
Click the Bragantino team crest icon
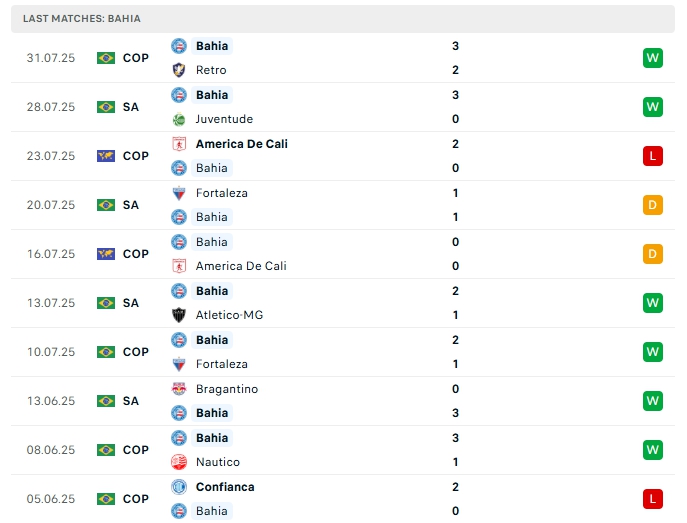click(179, 389)
